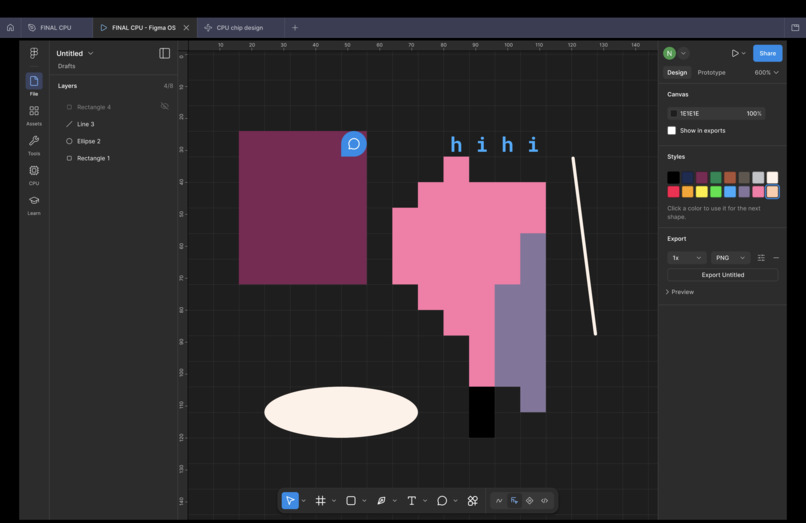This screenshot has width=806, height=523.
Task: Switch to Draw mode squiggle icon
Action: tap(499, 500)
